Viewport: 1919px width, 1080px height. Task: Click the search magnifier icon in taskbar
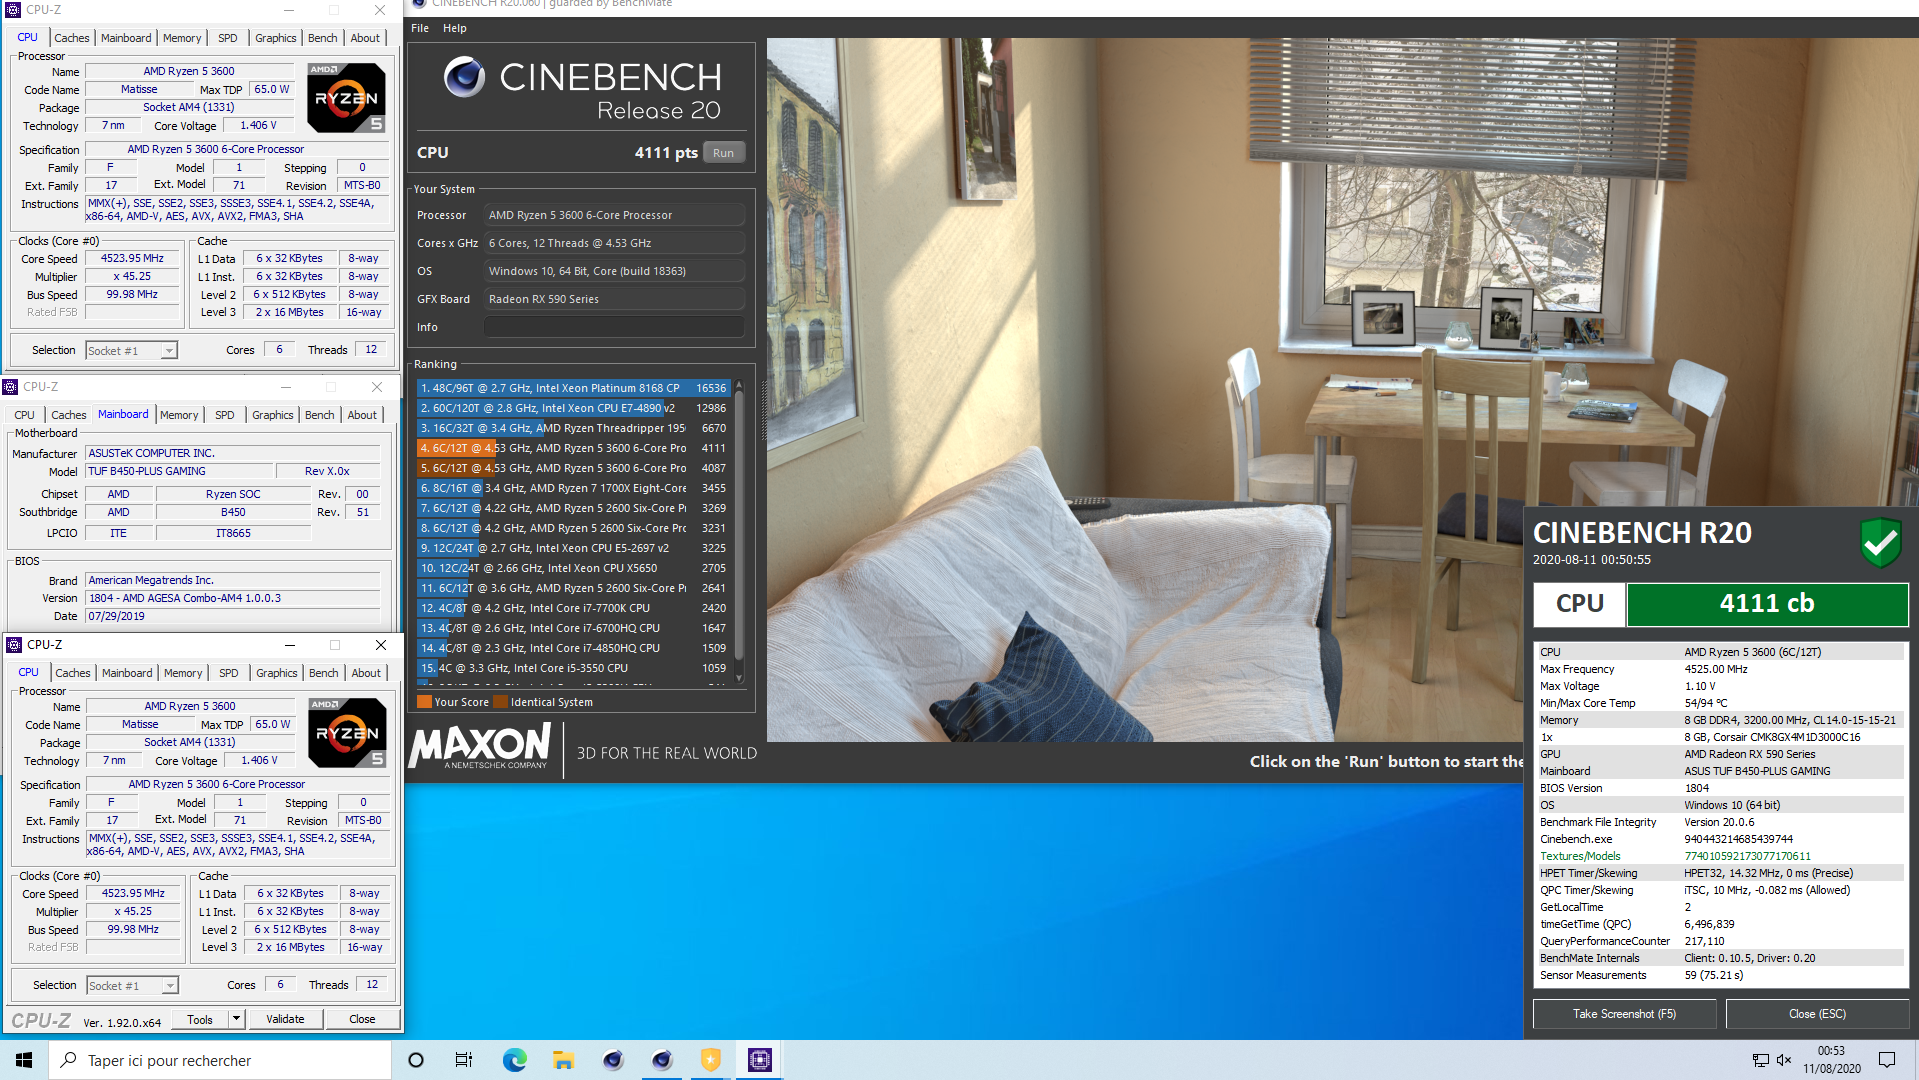click(x=69, y=1060)
